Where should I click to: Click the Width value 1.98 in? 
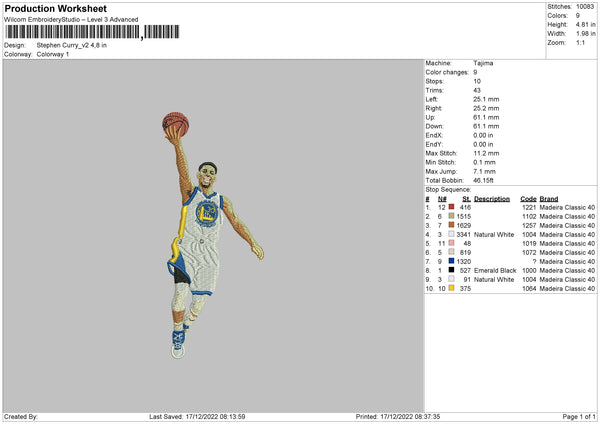tap(585, 34)
